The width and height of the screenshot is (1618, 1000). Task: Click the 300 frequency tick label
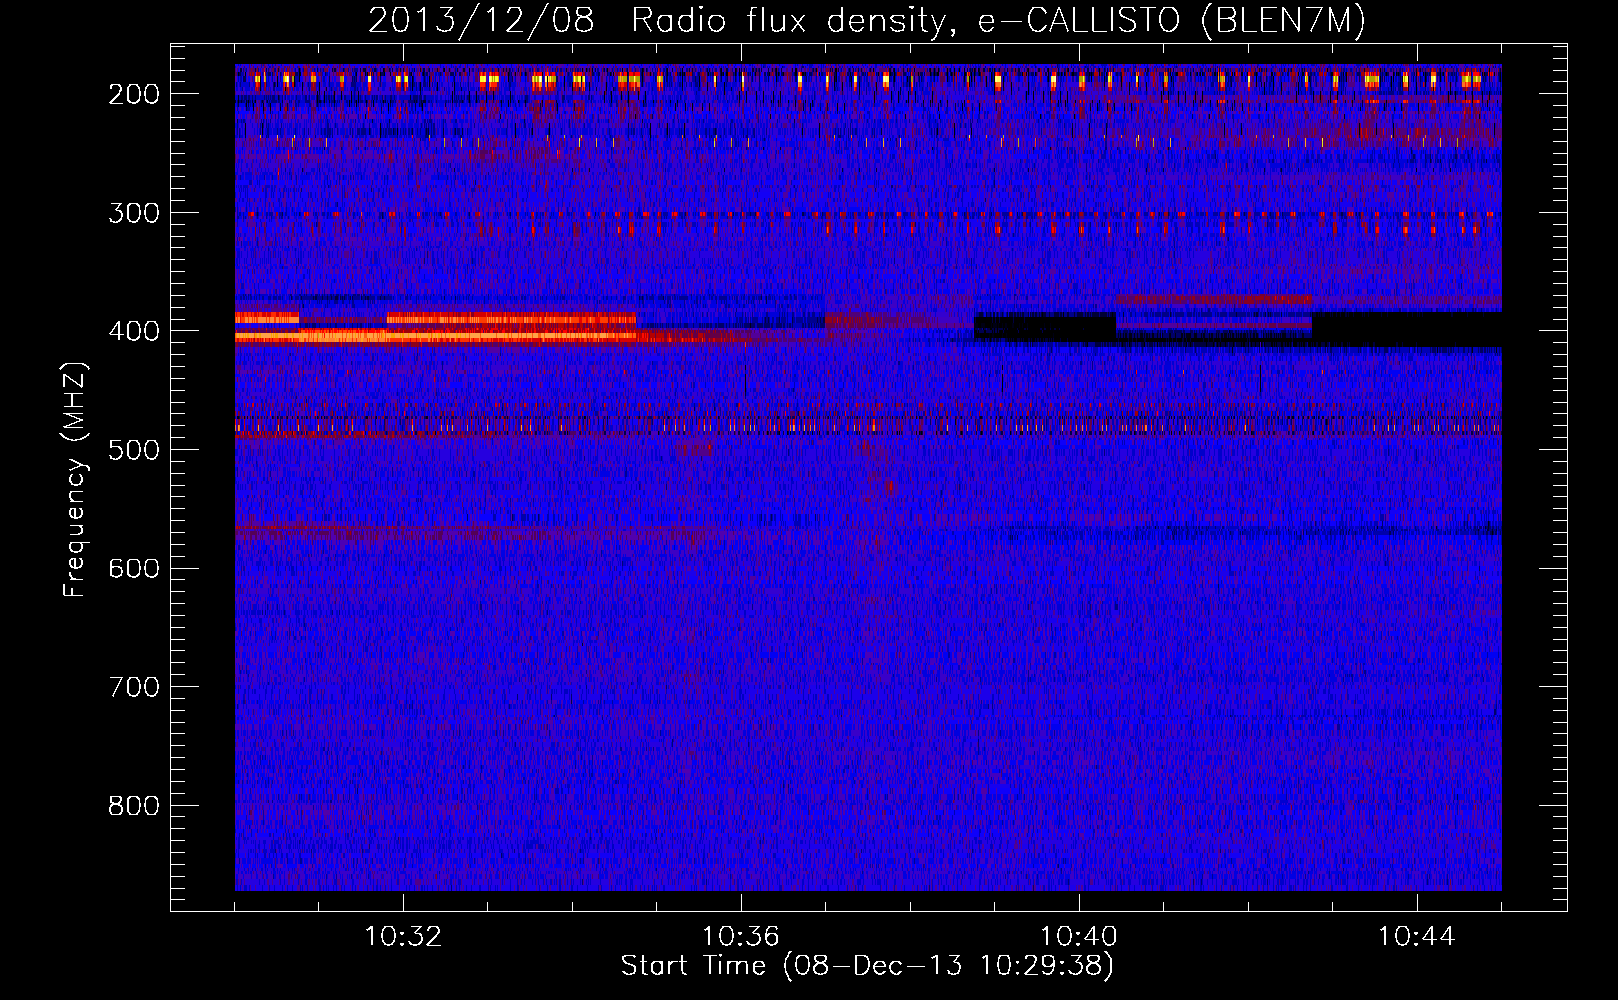[x=133, y=213]
